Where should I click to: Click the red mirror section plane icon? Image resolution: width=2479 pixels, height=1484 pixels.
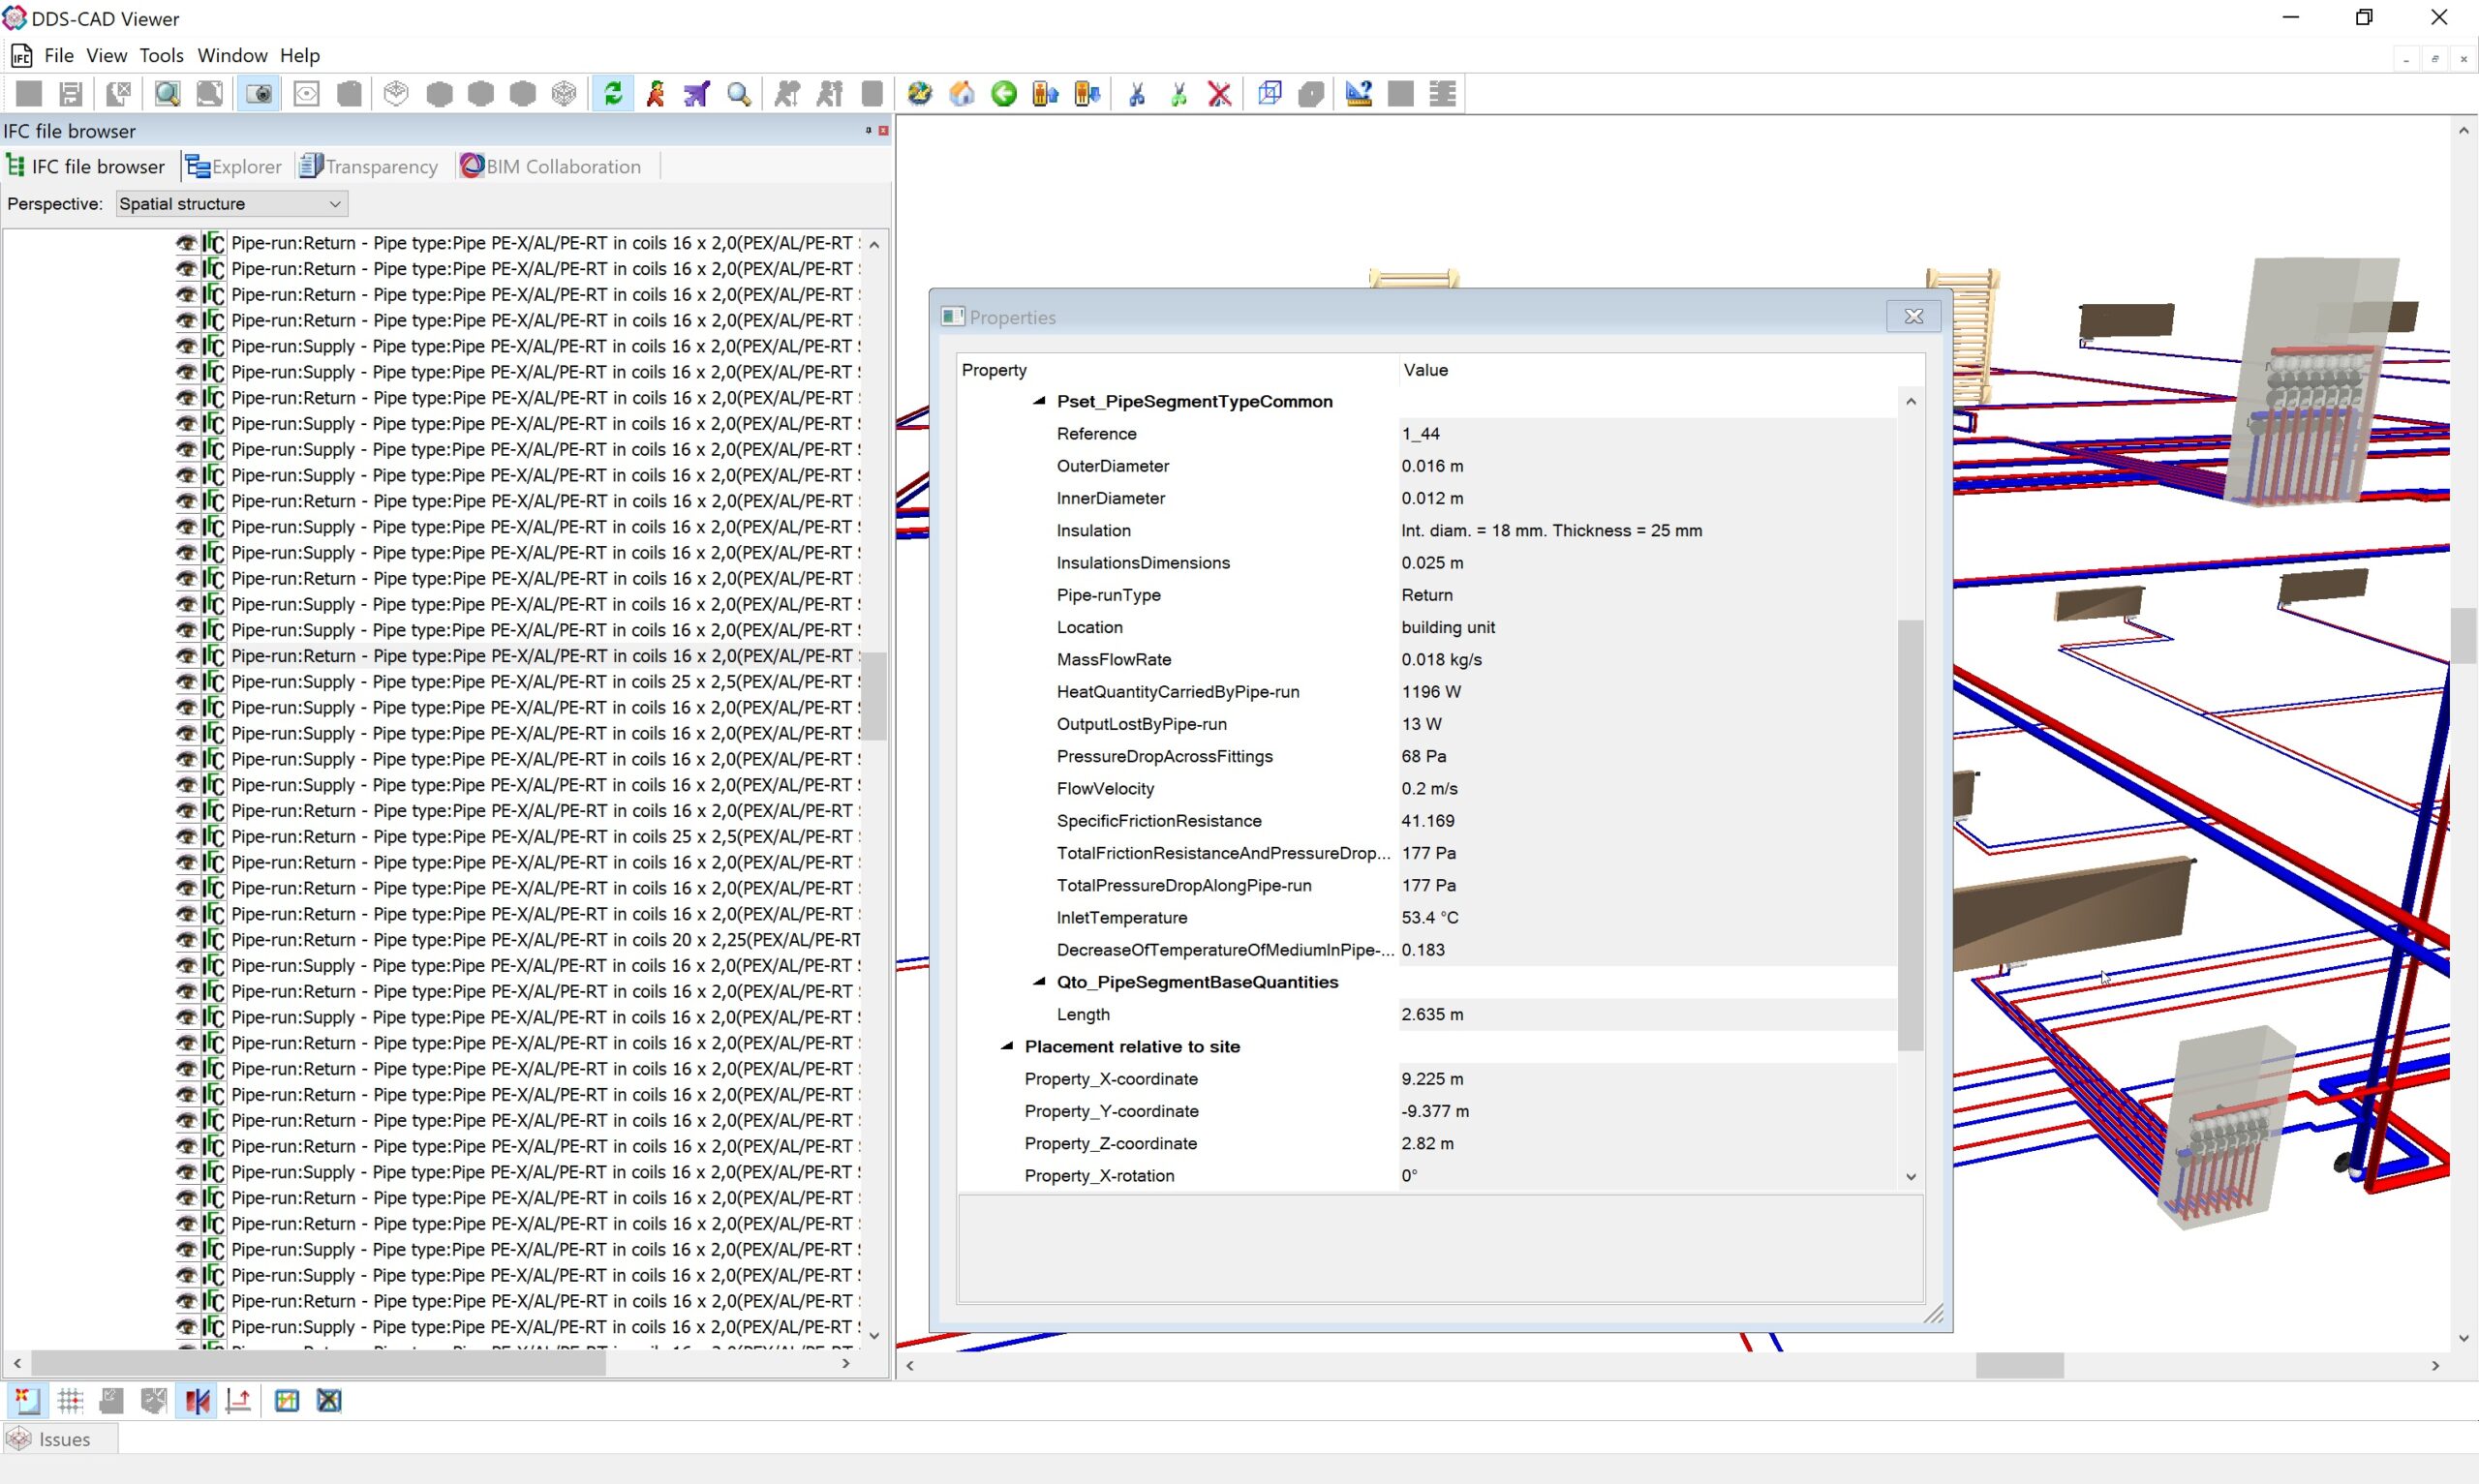tap(196, 1401)
